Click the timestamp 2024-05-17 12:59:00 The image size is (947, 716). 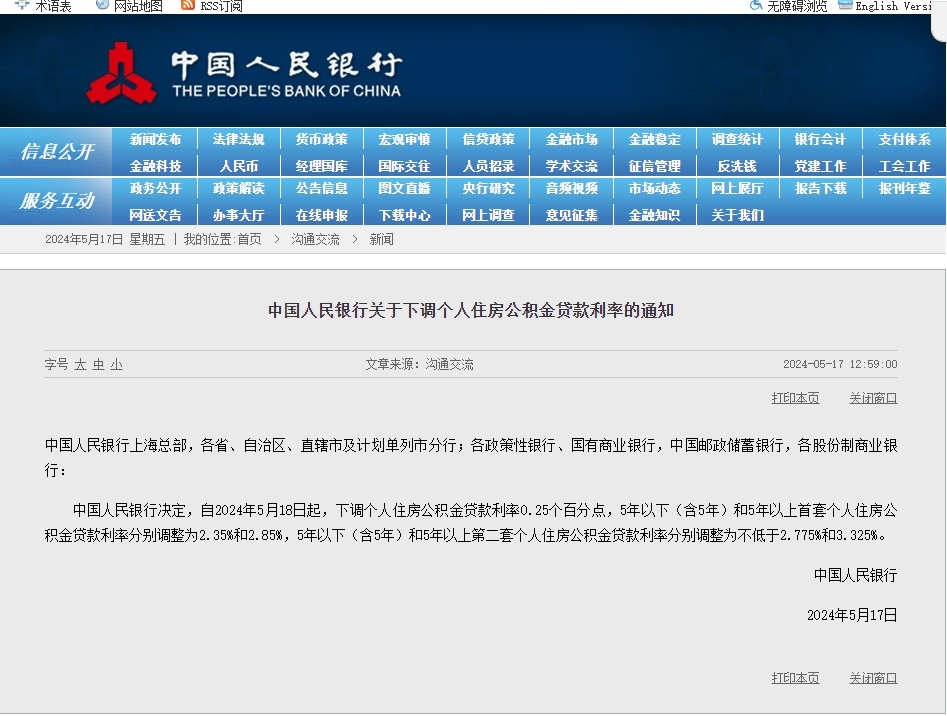840,365
